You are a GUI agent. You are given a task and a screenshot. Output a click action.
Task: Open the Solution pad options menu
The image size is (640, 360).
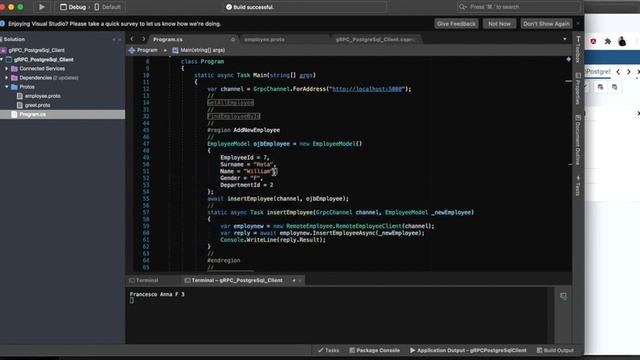114,40
